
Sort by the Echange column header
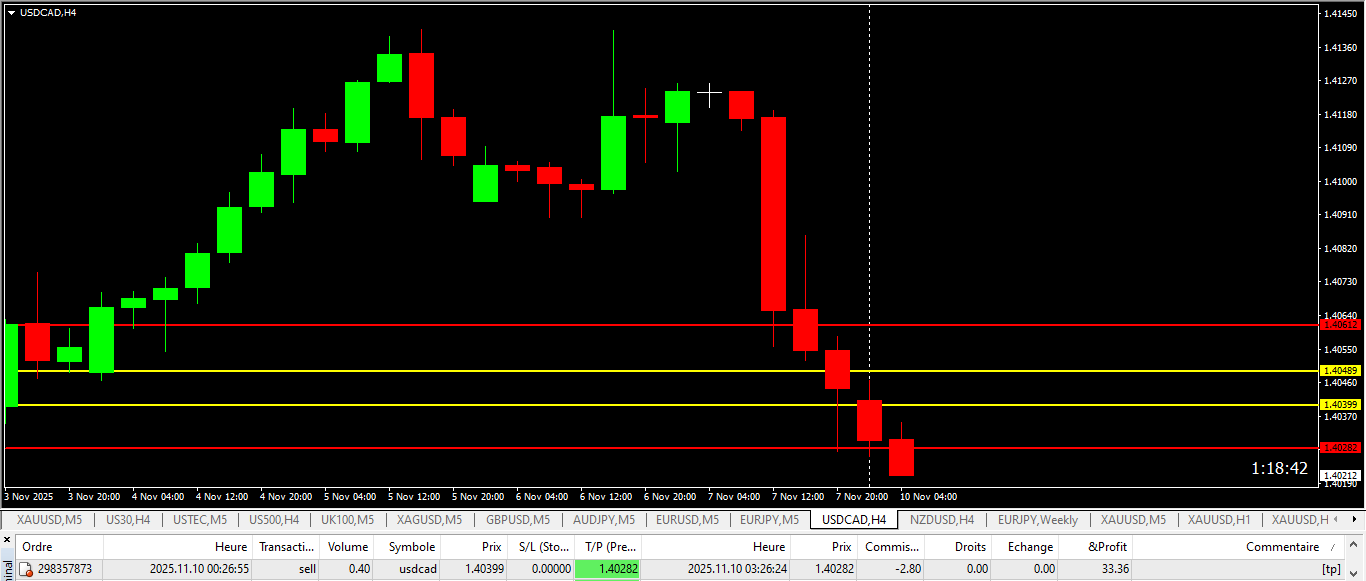coord(1026,547)
